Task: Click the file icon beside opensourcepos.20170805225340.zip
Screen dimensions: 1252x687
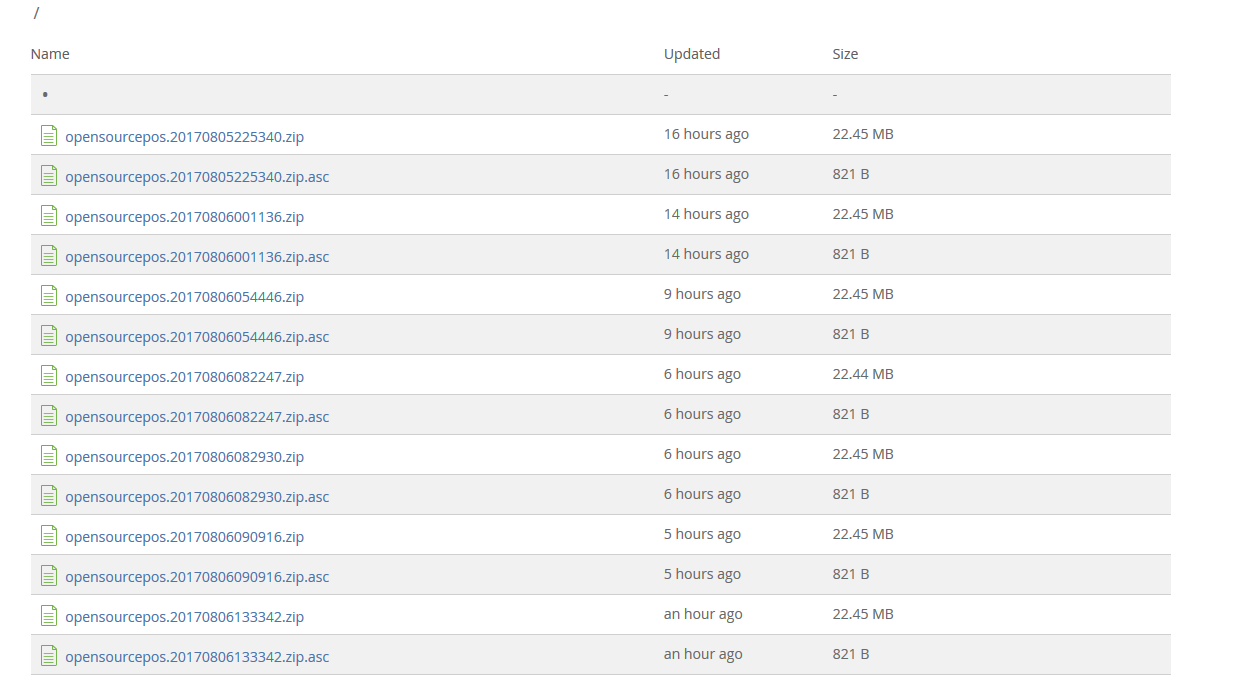Action: click(49, 134)
